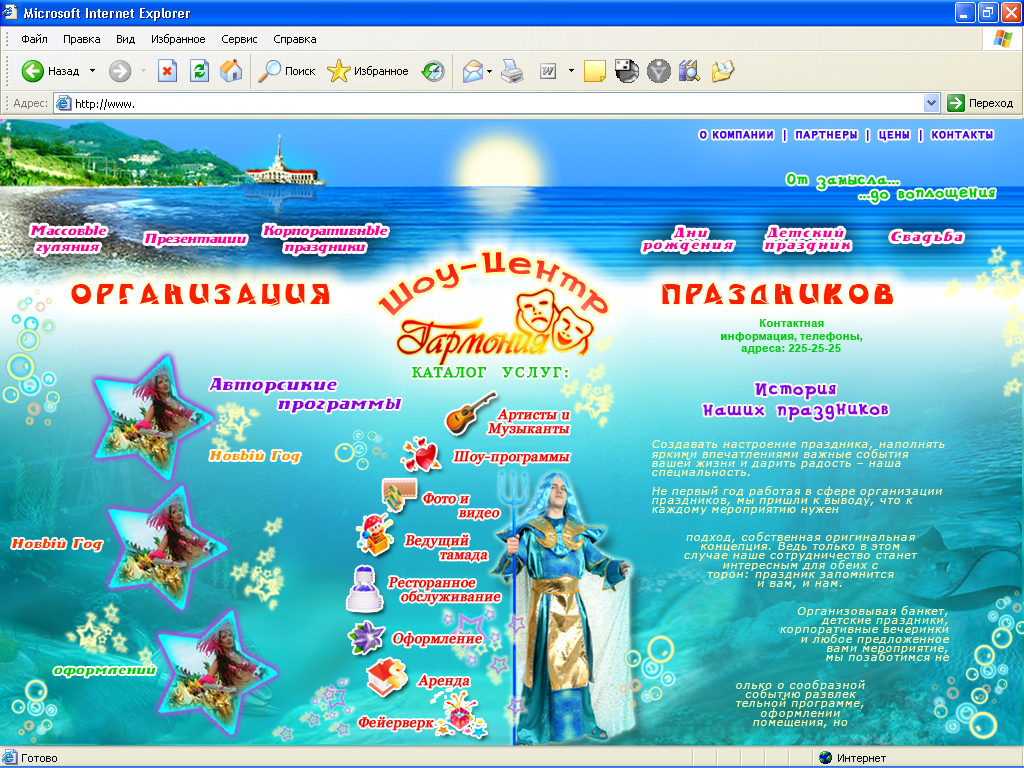Click the yellow note toolbar icon
The image size is (1024, 768).
click(594, 71)
